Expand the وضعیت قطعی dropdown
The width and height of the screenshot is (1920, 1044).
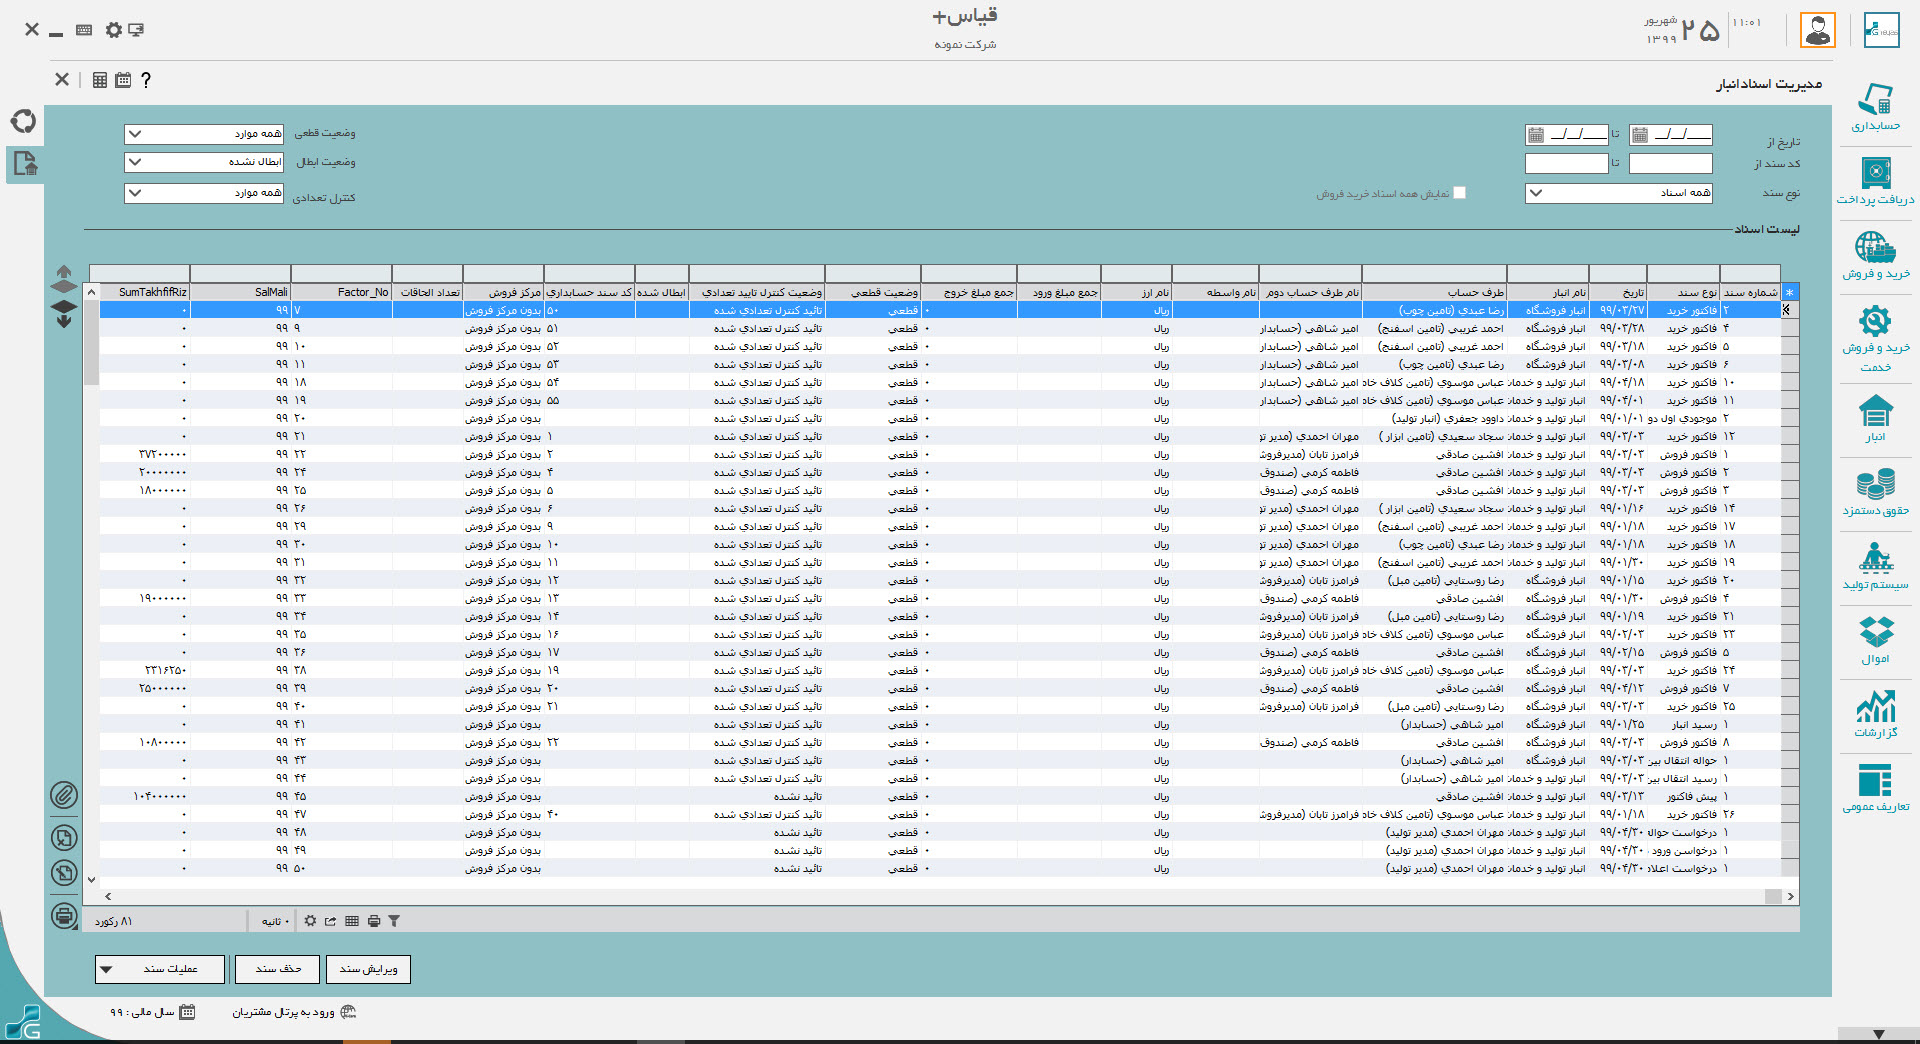(x=135, y=134)
